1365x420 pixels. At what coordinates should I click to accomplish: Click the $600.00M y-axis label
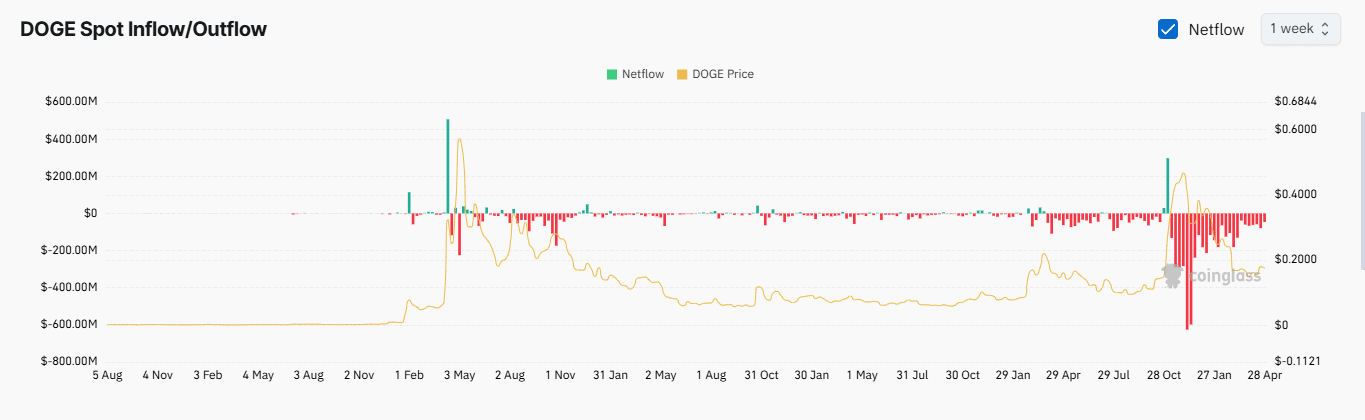pyautogui.click(x=69, y=101)
